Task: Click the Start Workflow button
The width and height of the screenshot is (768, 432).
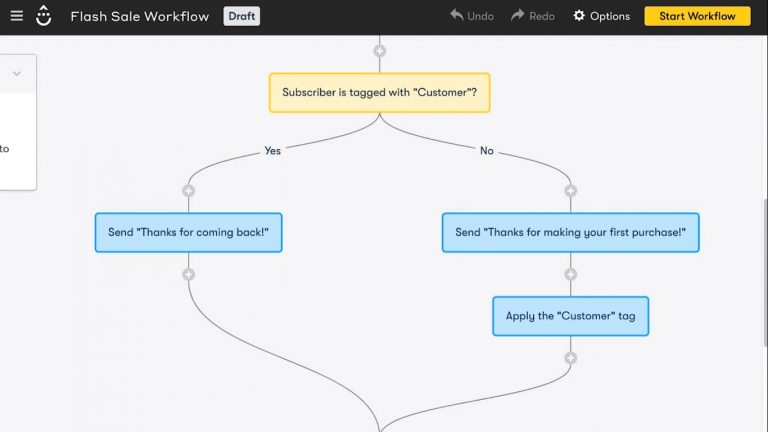Action: pos(697,16)
